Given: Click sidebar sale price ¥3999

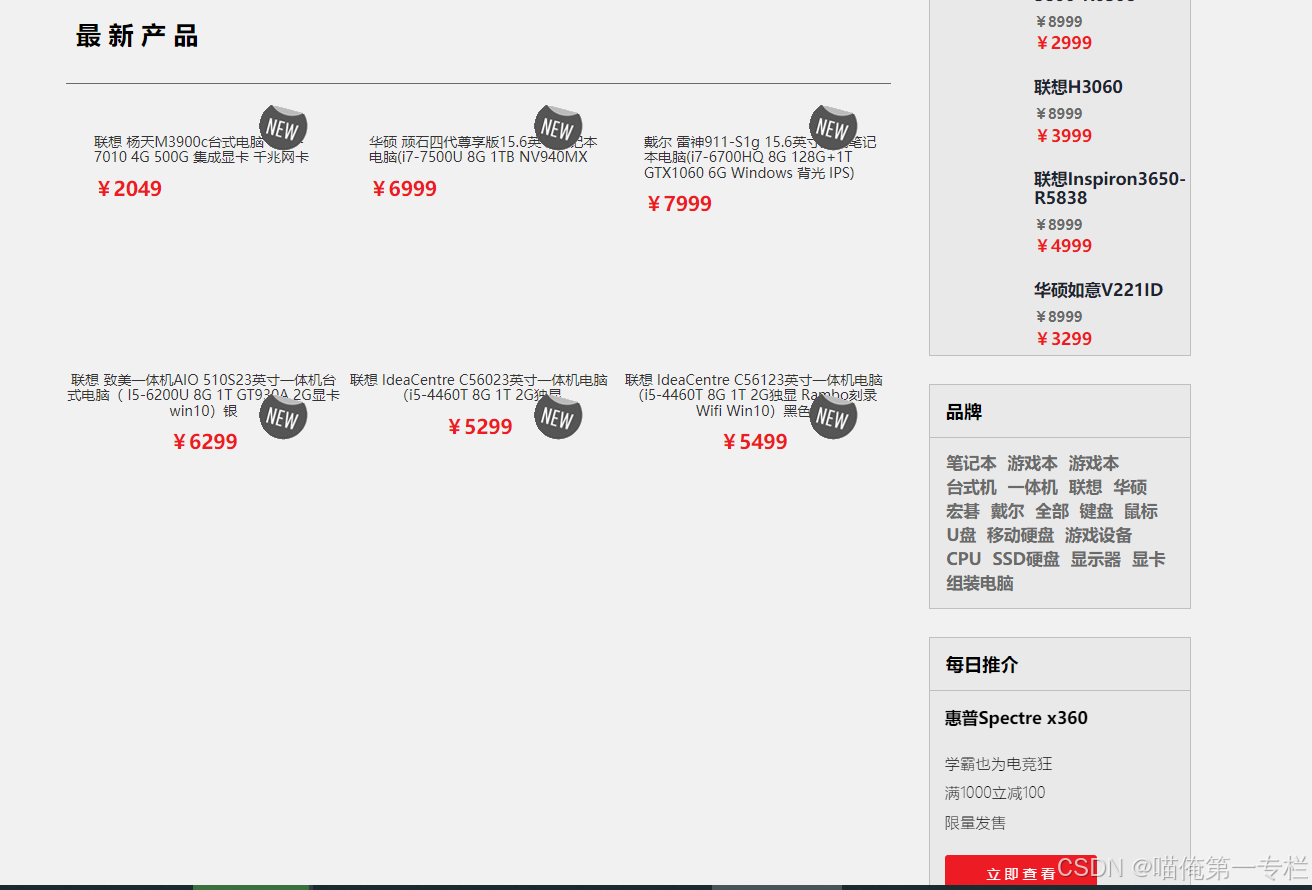Looking at the screenshot, I should click(x=1063, y=136).
